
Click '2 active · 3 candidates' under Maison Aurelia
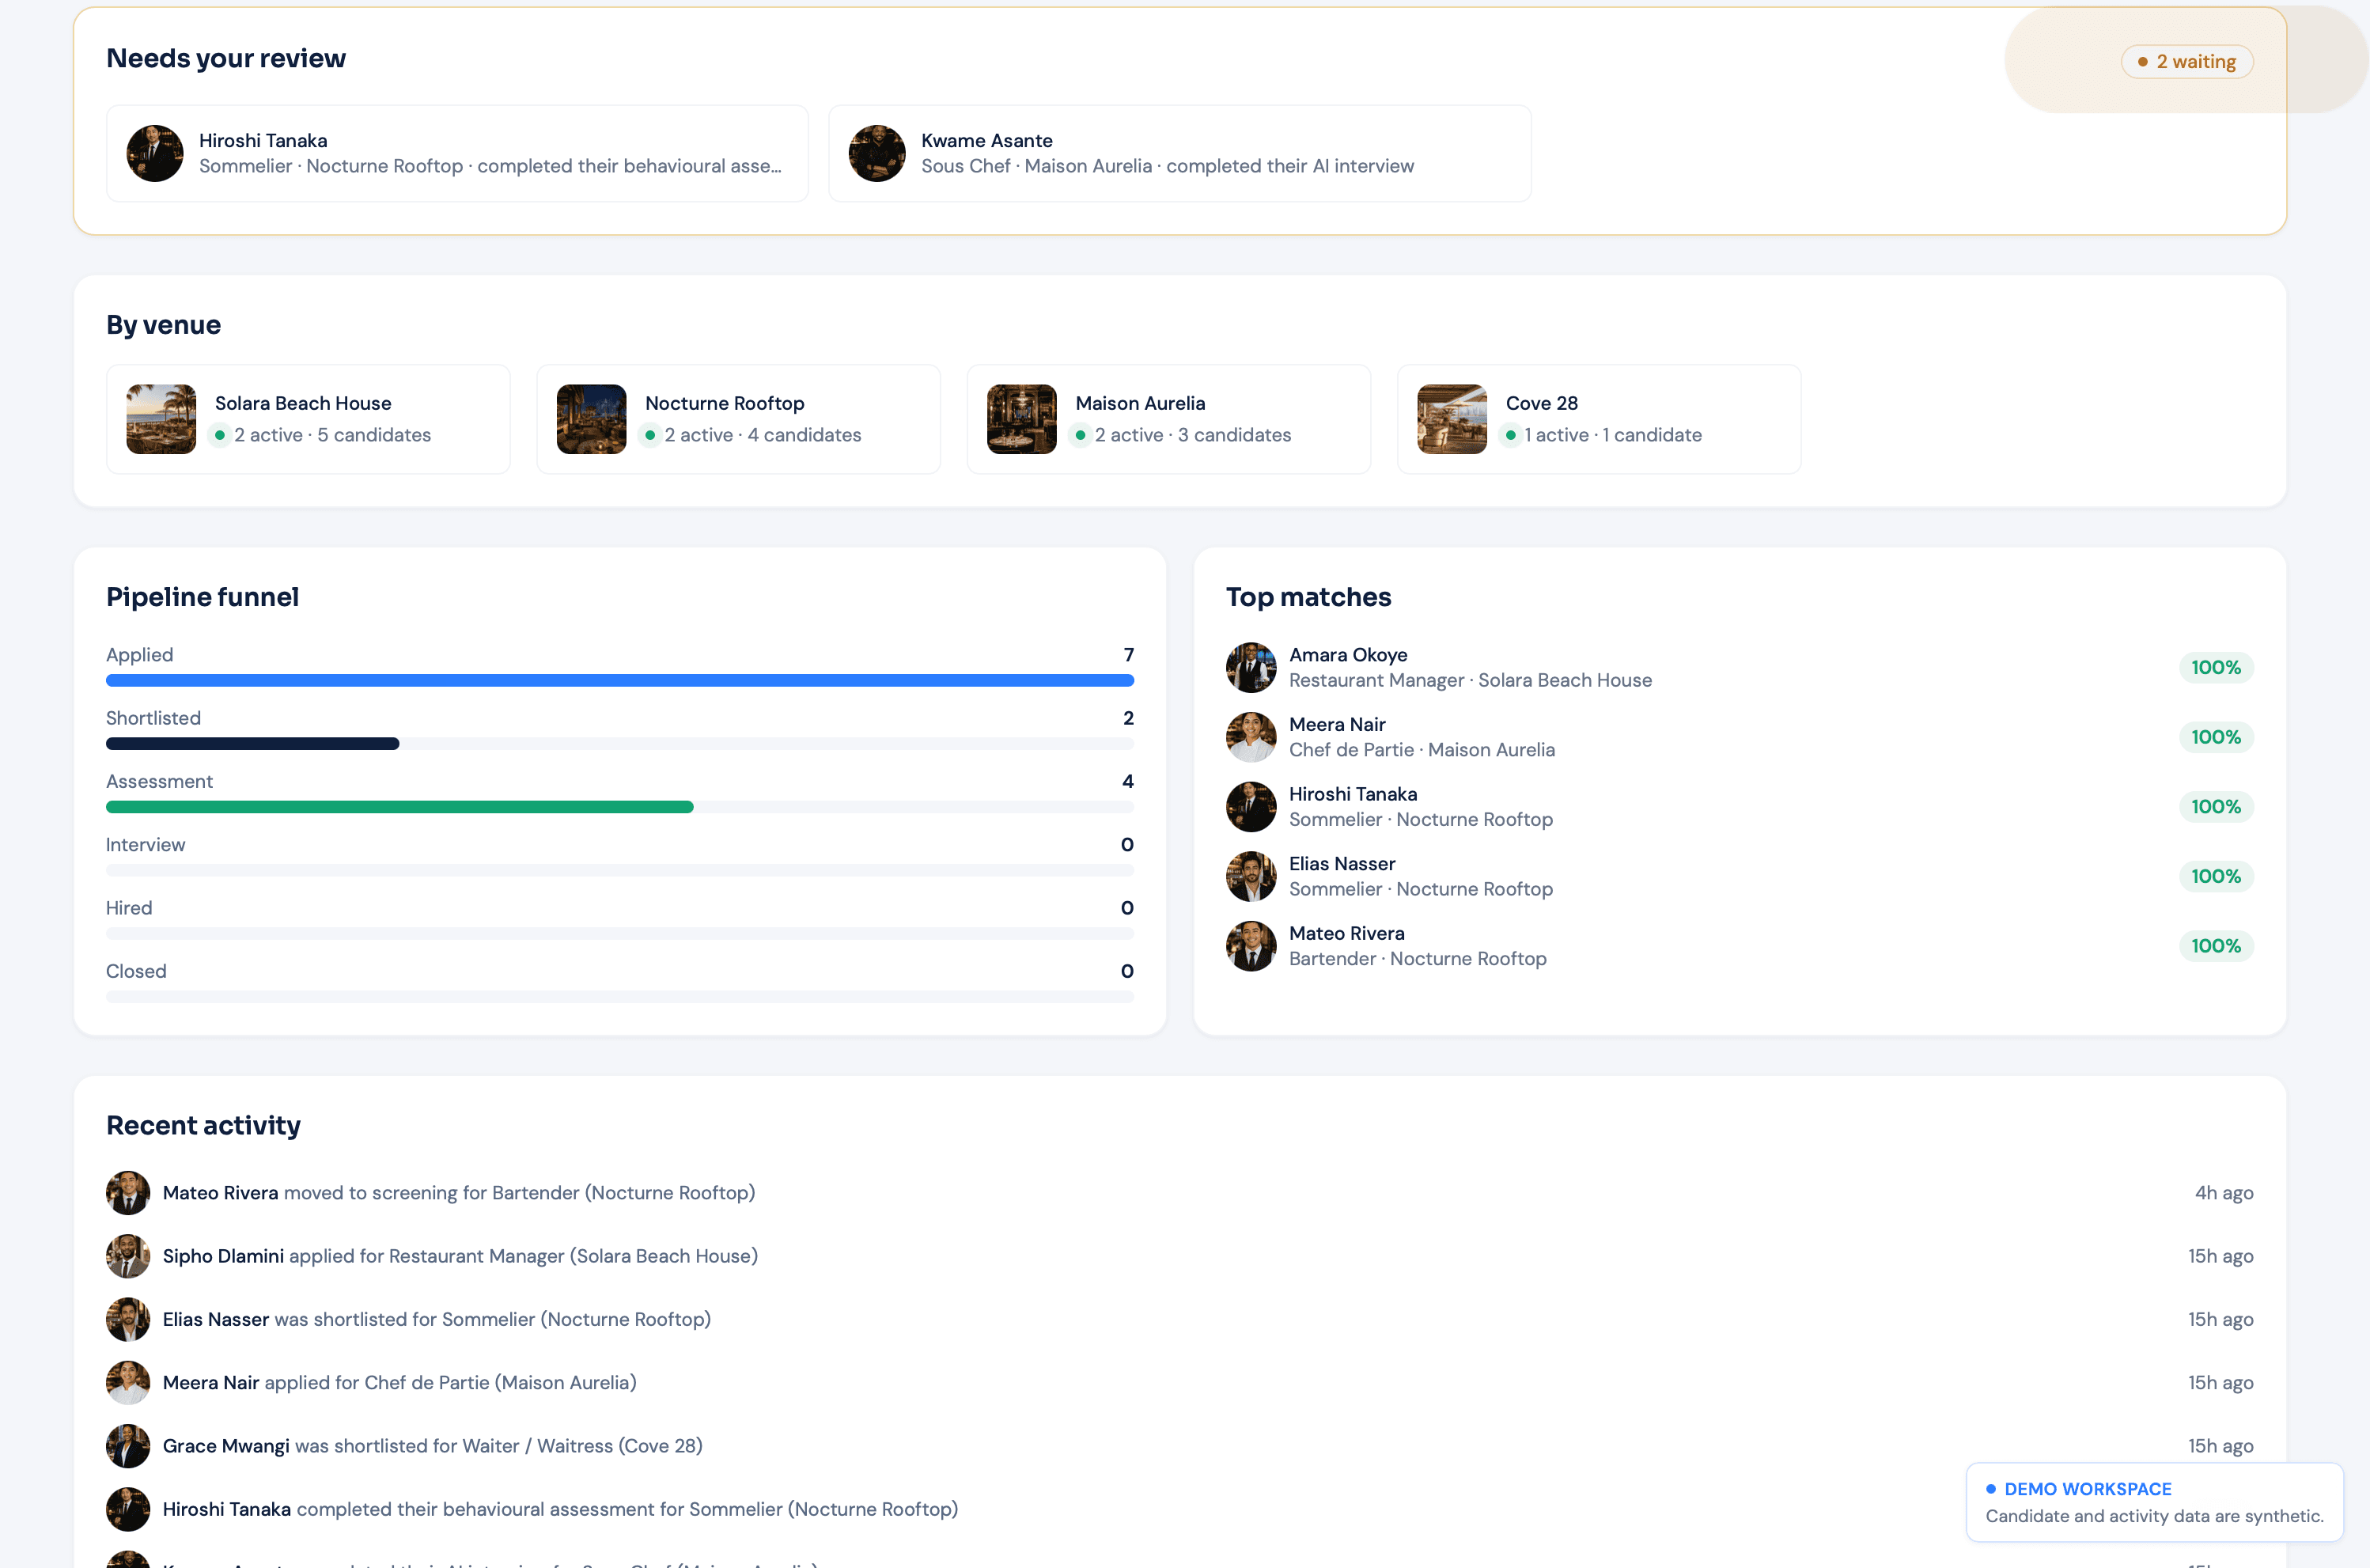pos(1192,435)
